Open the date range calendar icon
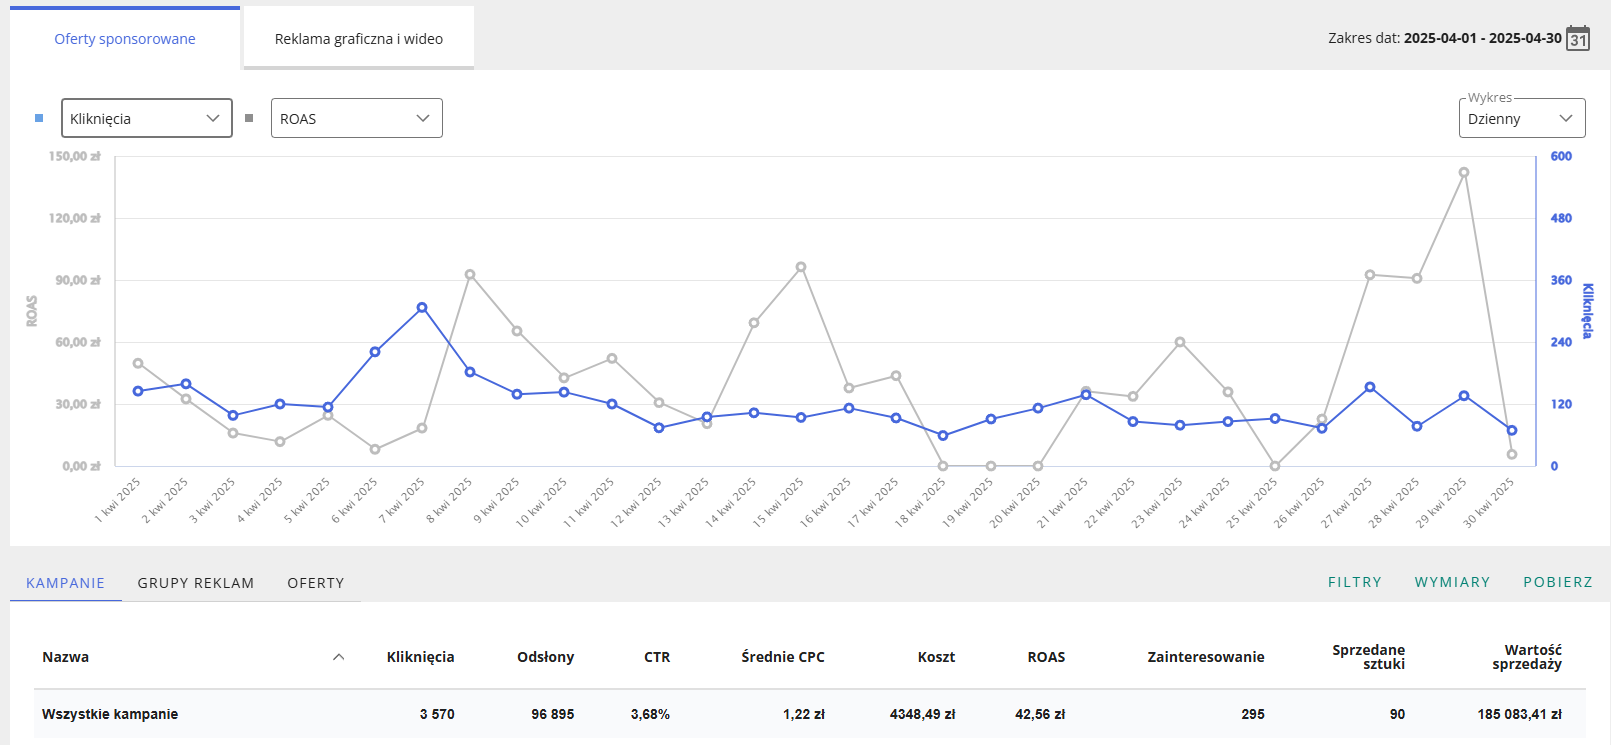This screenshot has height=745, width=1611. pos(1578,38)
